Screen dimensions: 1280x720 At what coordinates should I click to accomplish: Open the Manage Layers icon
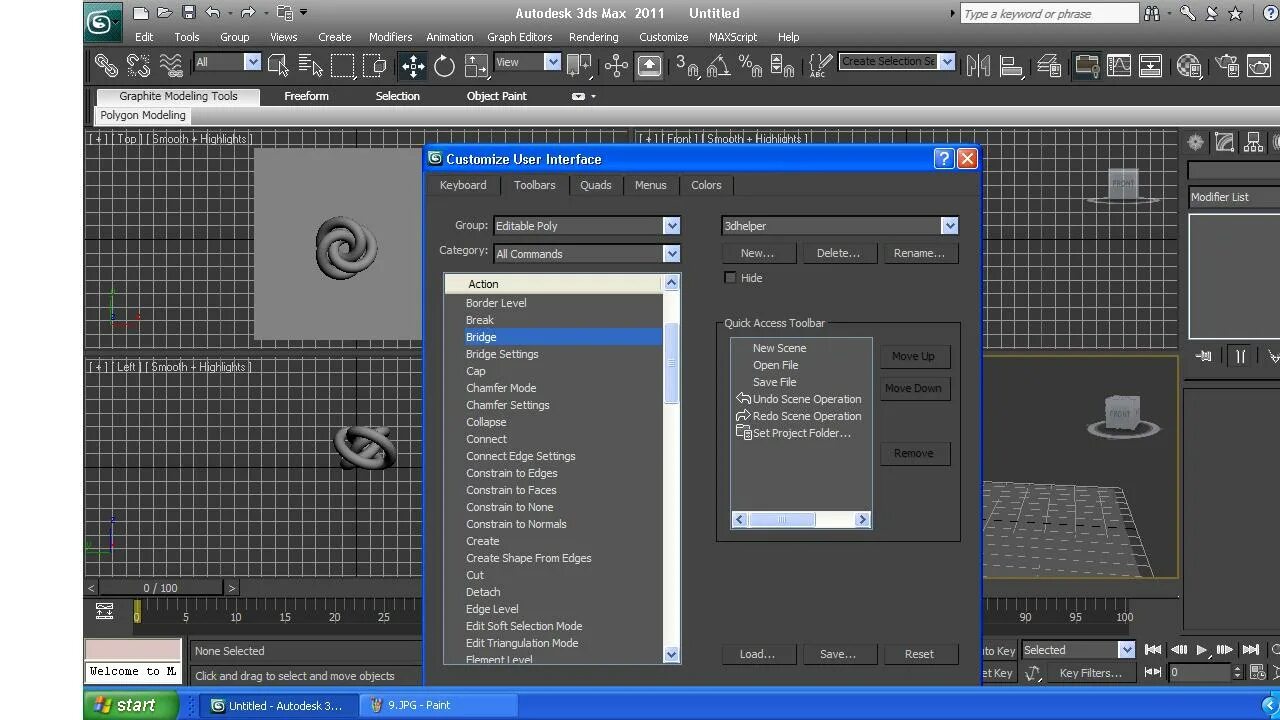1049,66
